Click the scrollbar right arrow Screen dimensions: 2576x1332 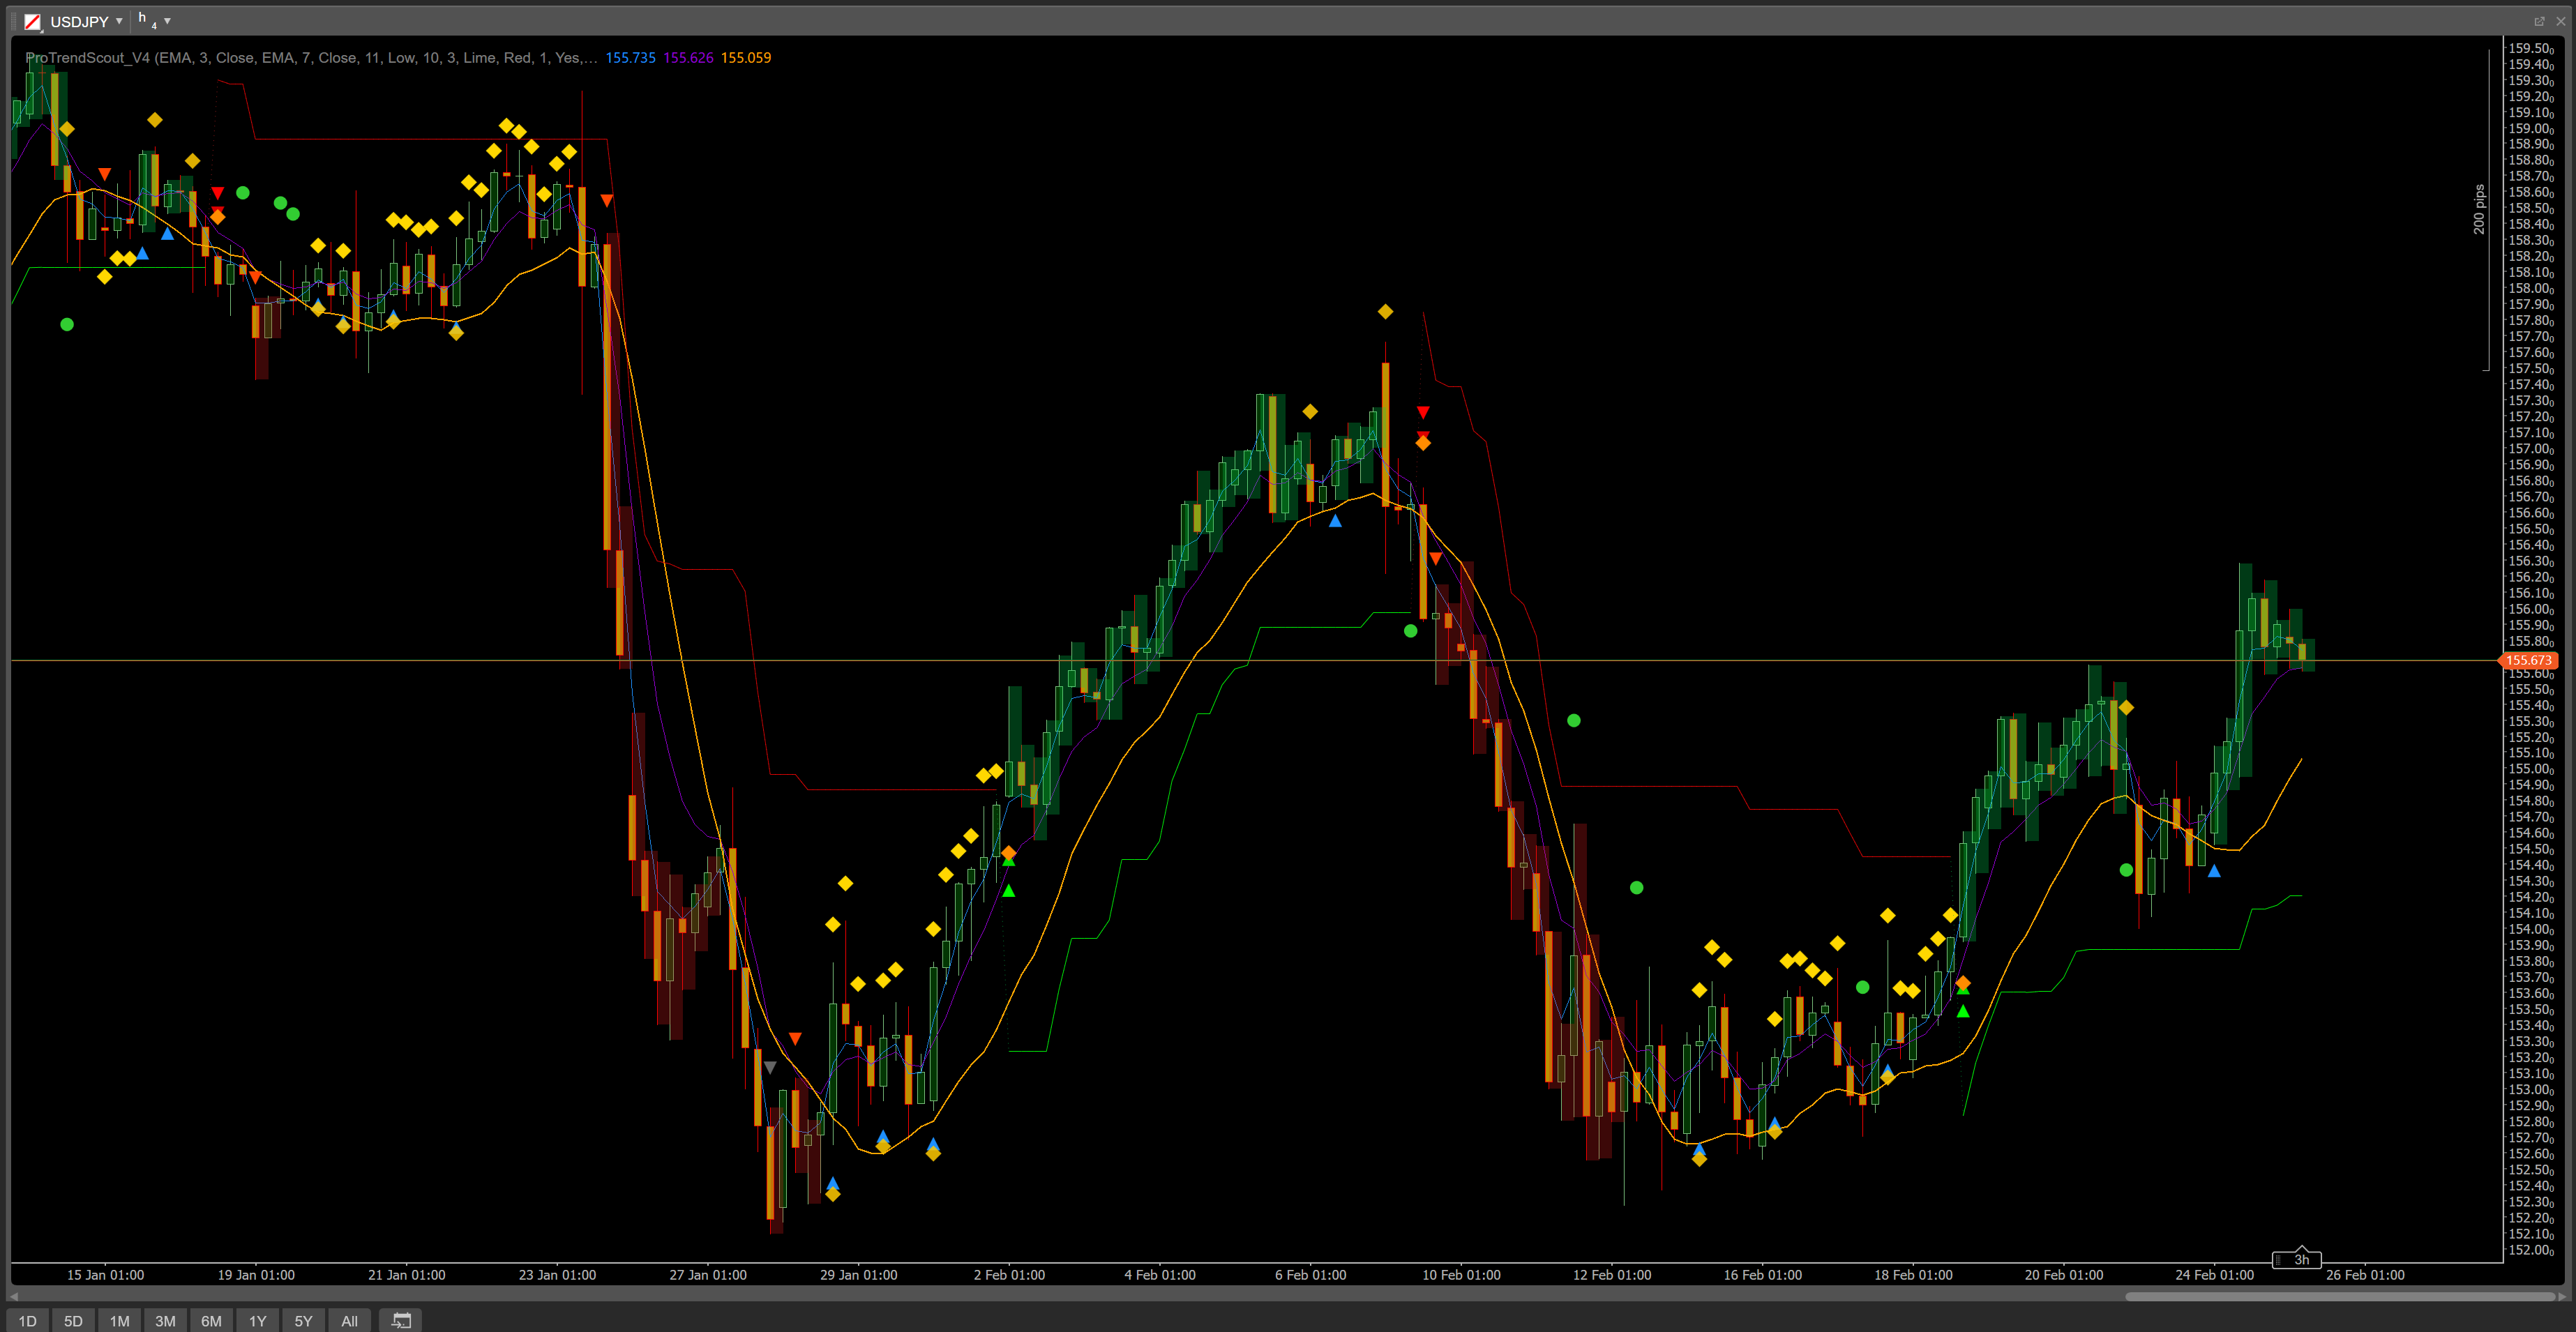(x=2561, y=1297)
